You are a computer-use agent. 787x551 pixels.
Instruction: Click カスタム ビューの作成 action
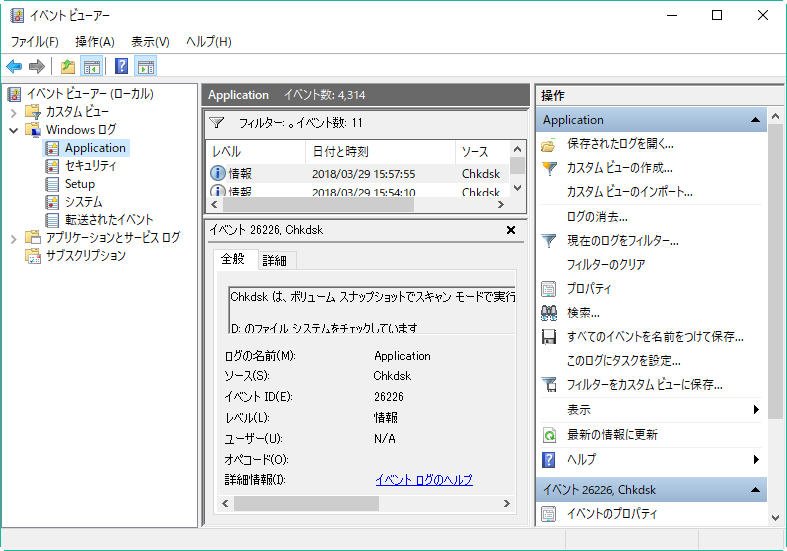[619, 168]
